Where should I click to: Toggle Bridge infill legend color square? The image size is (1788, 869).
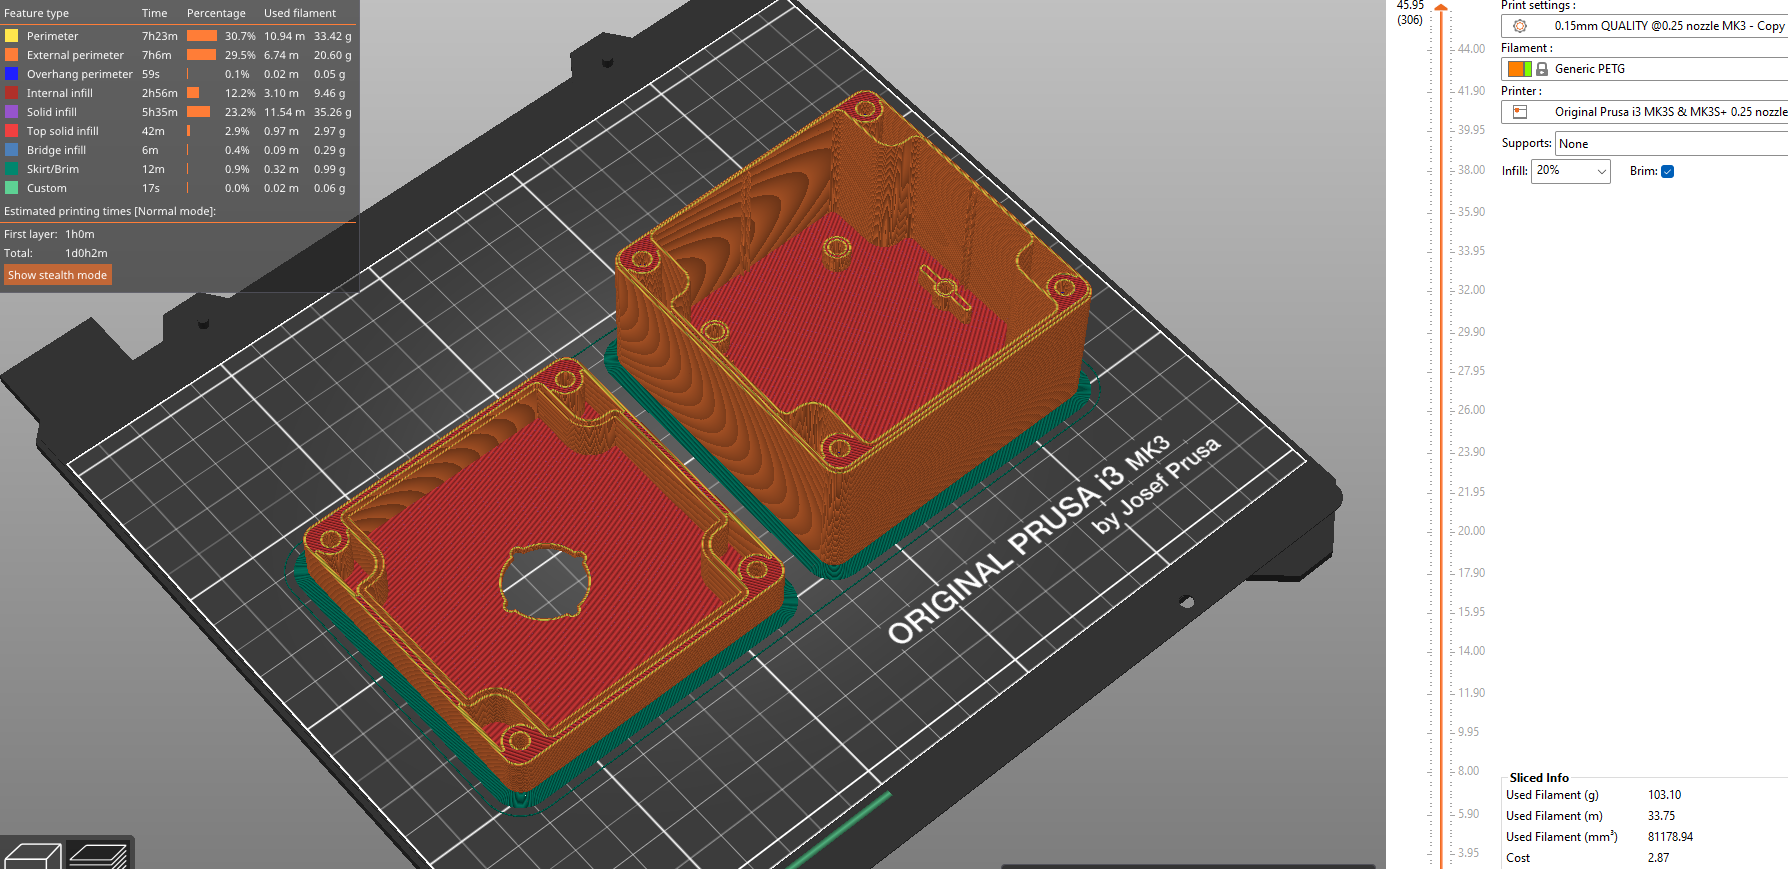pyautogui.click(x=11, y=150)
